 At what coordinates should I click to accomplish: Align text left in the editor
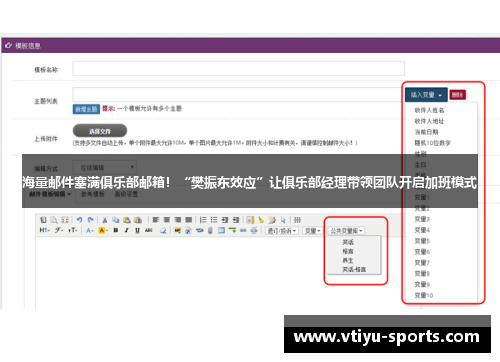[156, 220]
